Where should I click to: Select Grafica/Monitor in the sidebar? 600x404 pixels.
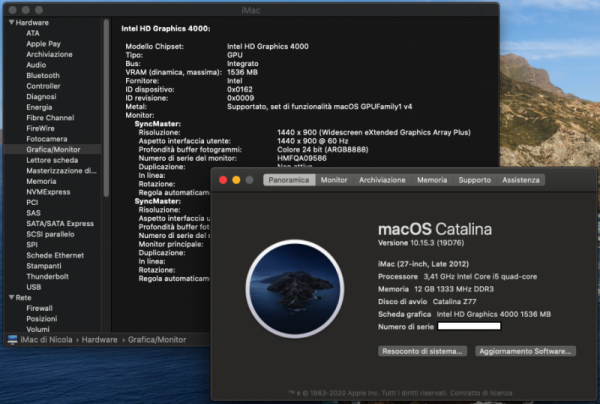(53, 150)
